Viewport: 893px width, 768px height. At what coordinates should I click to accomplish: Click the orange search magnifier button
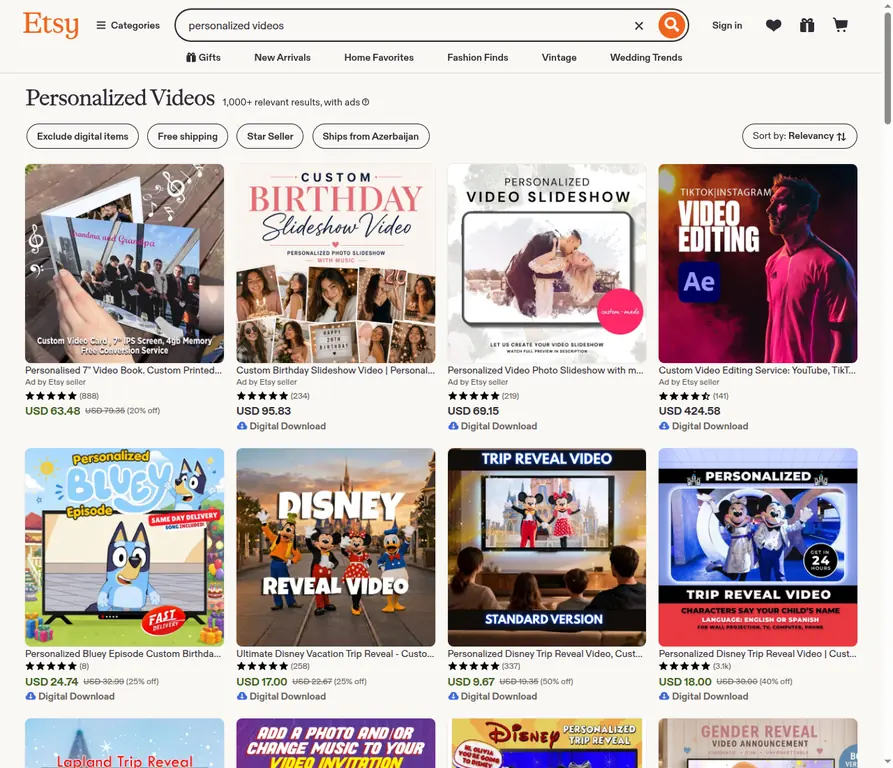(671, 25)
